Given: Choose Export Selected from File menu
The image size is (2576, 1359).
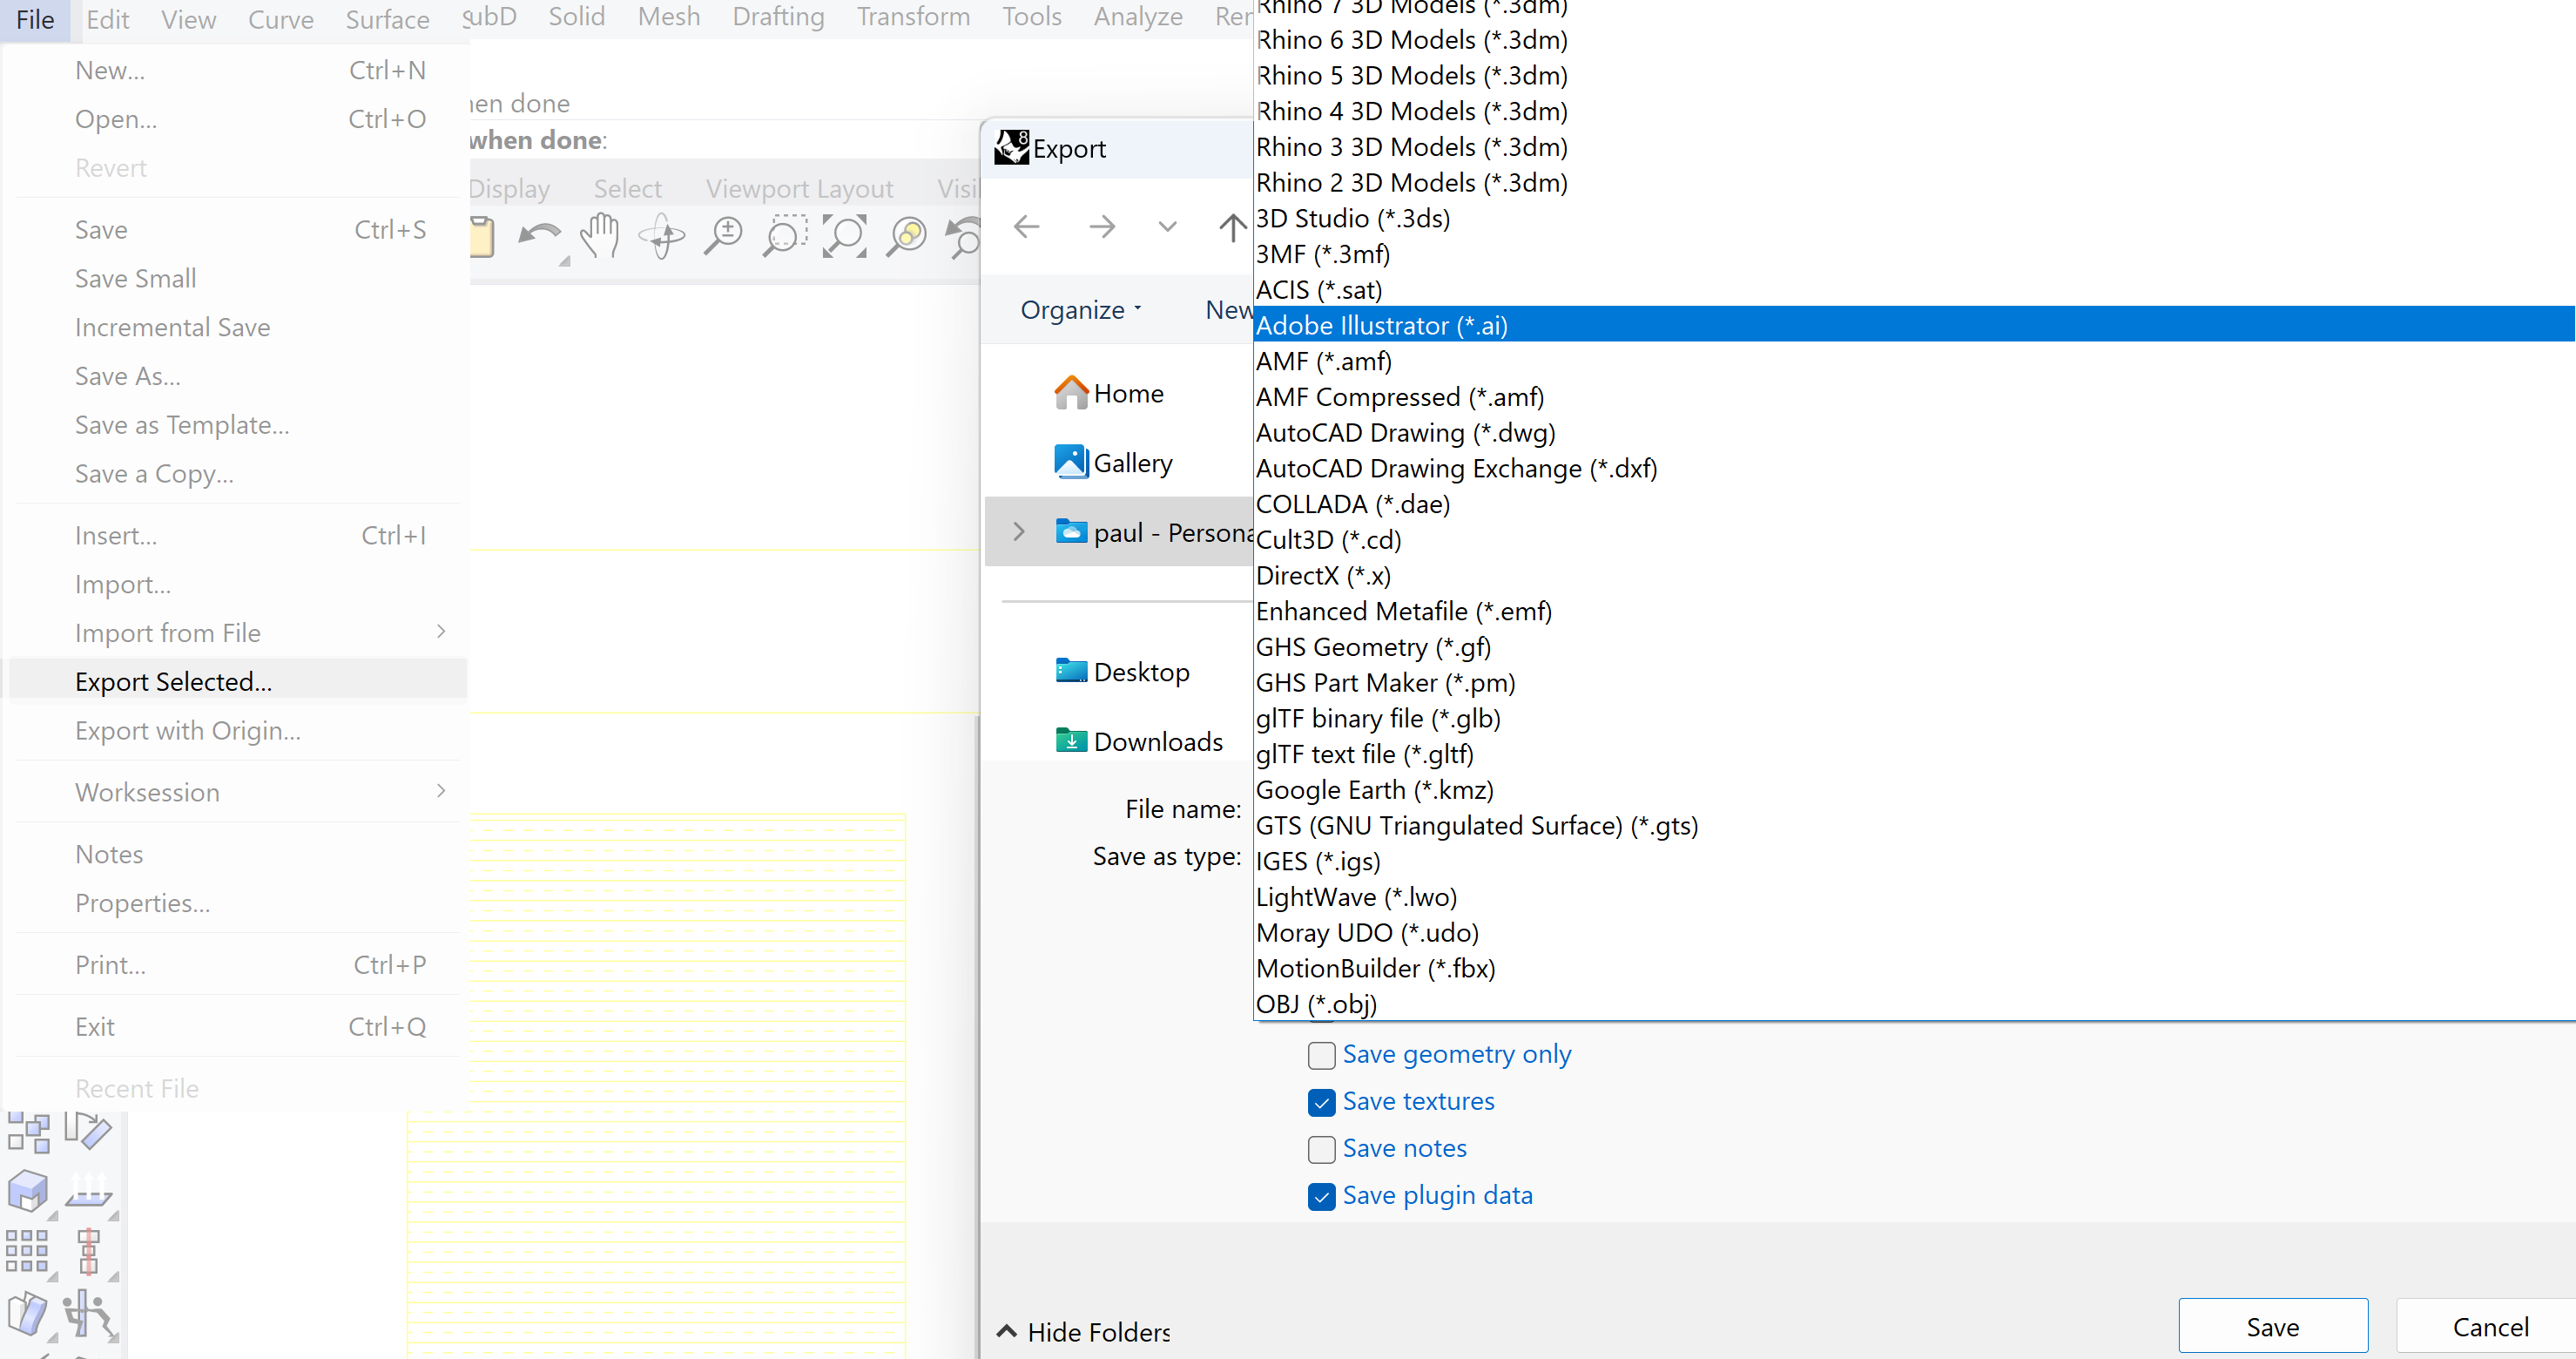Looking at the screenshot, I should coord(173,682).
